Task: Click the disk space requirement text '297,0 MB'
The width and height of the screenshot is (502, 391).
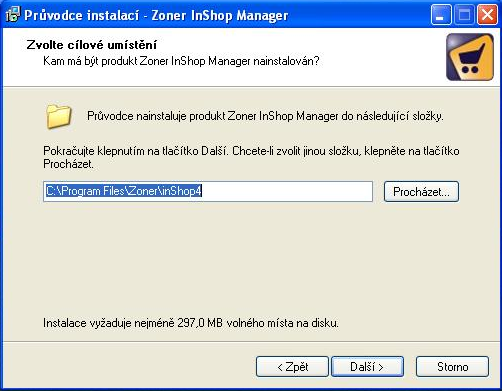Action: coord(200,323)
